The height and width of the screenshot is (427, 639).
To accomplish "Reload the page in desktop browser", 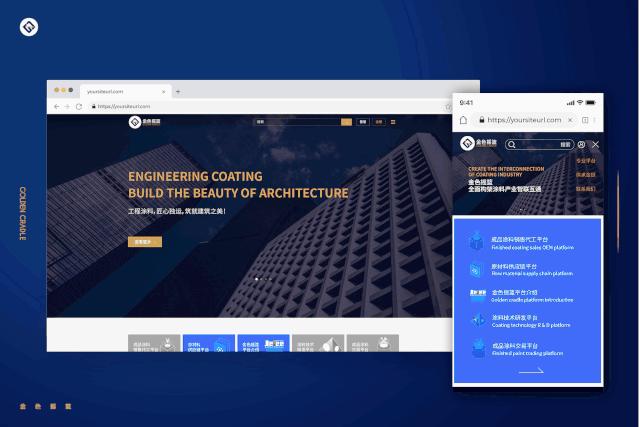I will 79,106.
